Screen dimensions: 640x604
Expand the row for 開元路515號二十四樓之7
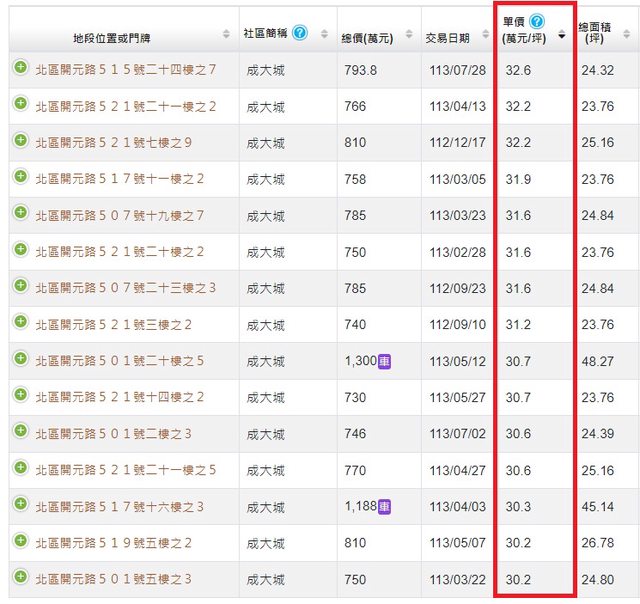click(20, 68)
